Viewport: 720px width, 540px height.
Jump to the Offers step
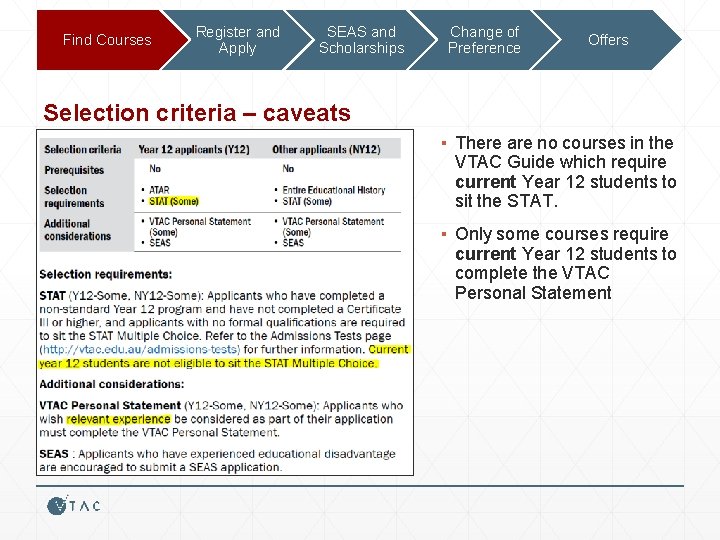(608, 40)
